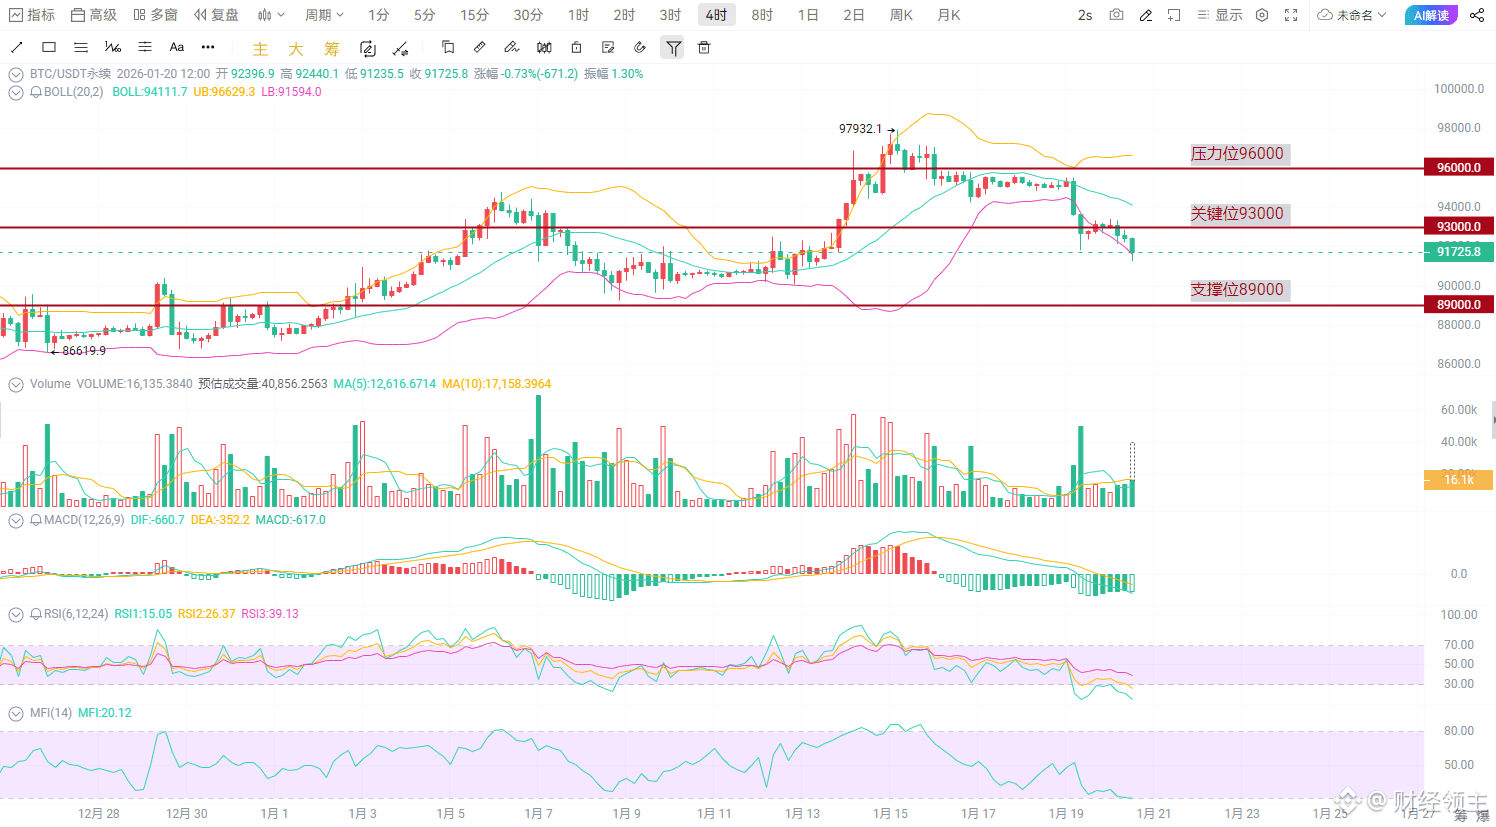Select the Fibonacci percent tool
This screenshot has width=1496, height=827.
(113, 47)
